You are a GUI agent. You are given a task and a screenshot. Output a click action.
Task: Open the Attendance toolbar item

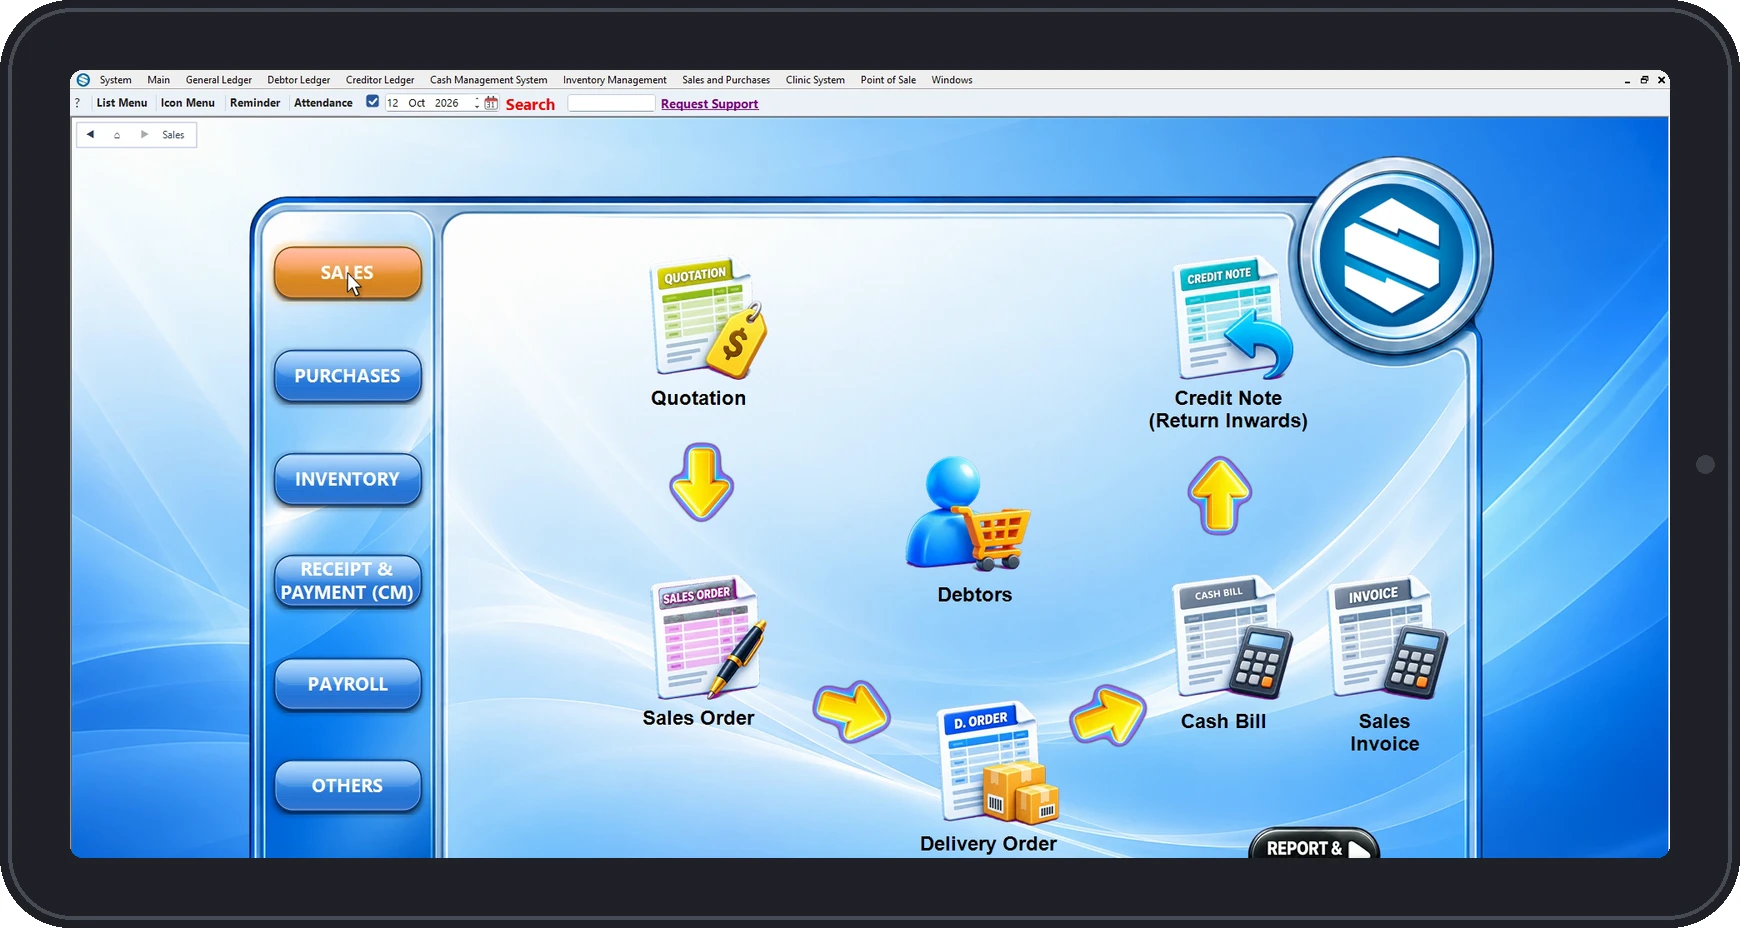323,103
